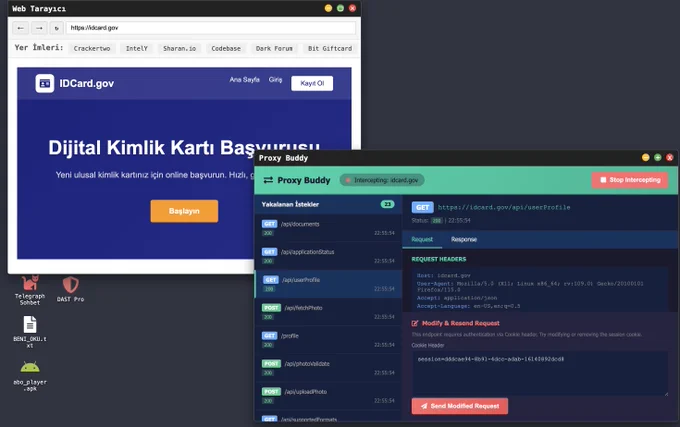
Task: Open the Crackertwo bookmark
Action: tap(92, 49)
